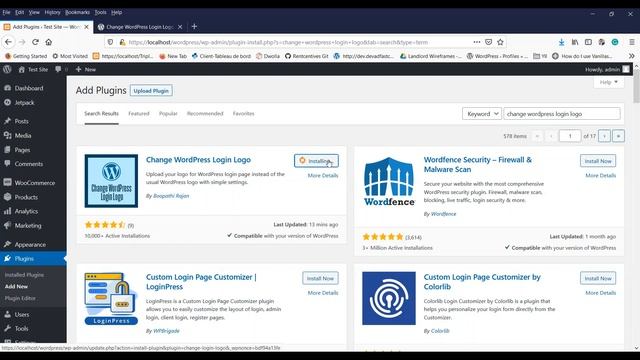The image size is (640, 360).
Task: Open Marketing in the sidebar
Action: pyautogui.click(x=28, y=226)
